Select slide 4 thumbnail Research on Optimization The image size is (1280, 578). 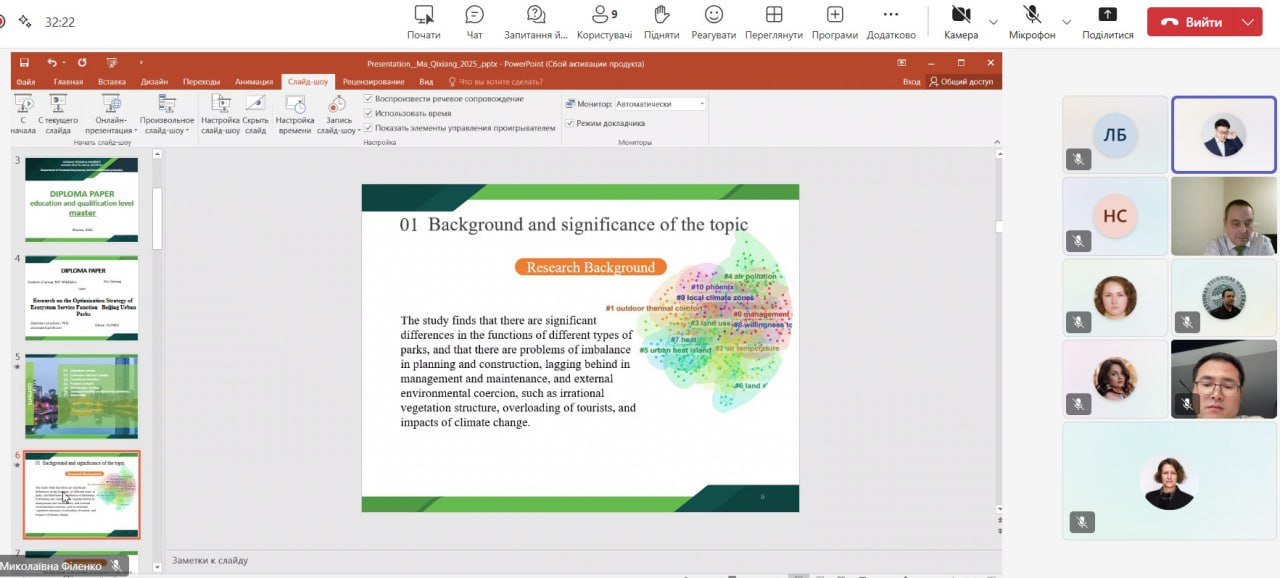(81, 298)
